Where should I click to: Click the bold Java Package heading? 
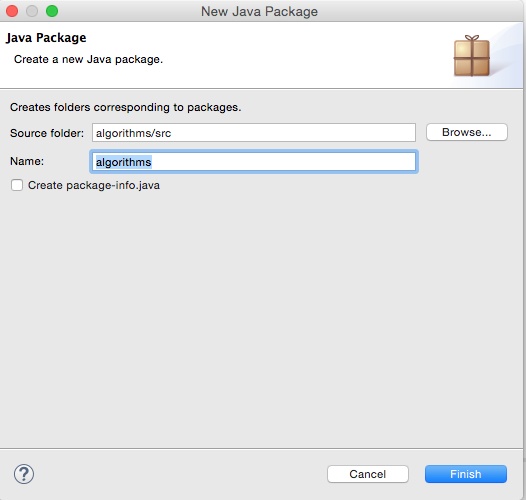[x=46, y=38]
